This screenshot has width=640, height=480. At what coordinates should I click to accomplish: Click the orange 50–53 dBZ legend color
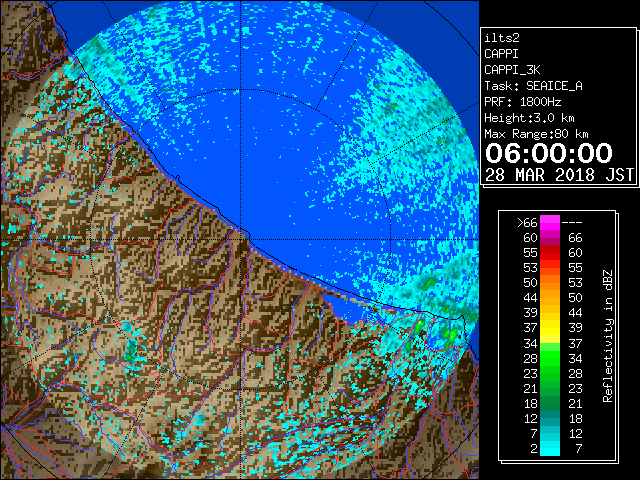(550, 282)
